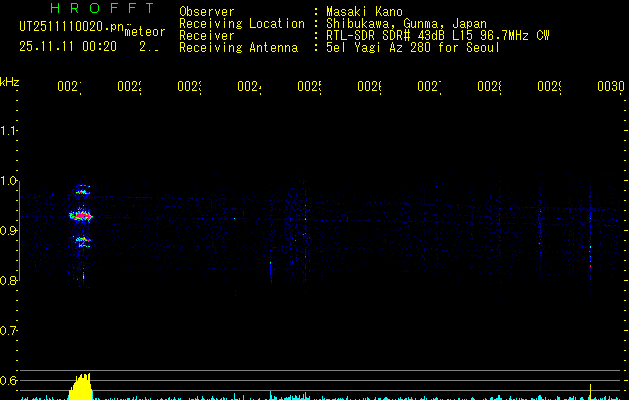Screen dimensions: 629x400
Task: Click the 0028 time axis label
Action: tap(489, 86)
